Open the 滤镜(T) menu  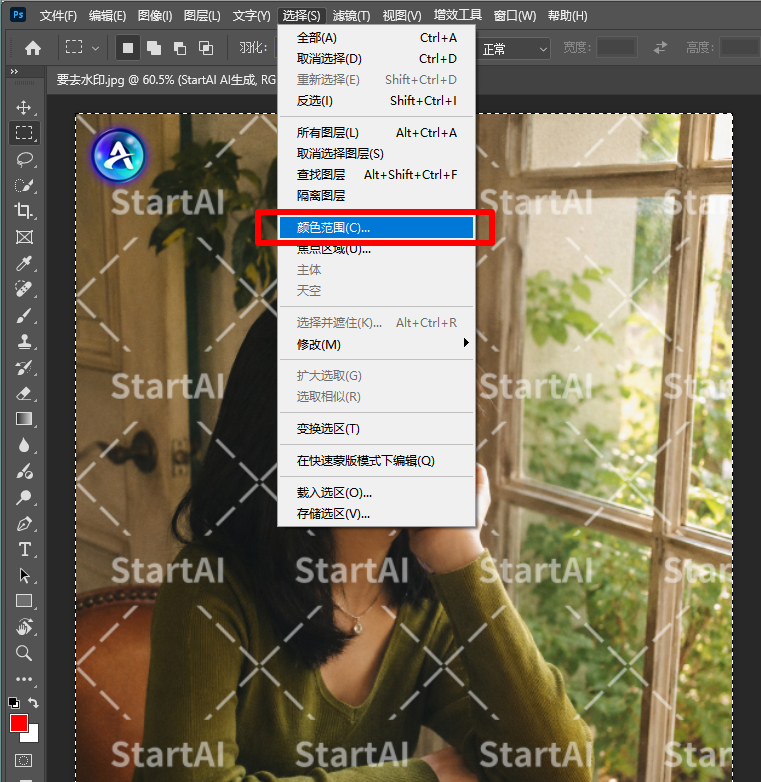pyautogui.click(x=352, y=16)
